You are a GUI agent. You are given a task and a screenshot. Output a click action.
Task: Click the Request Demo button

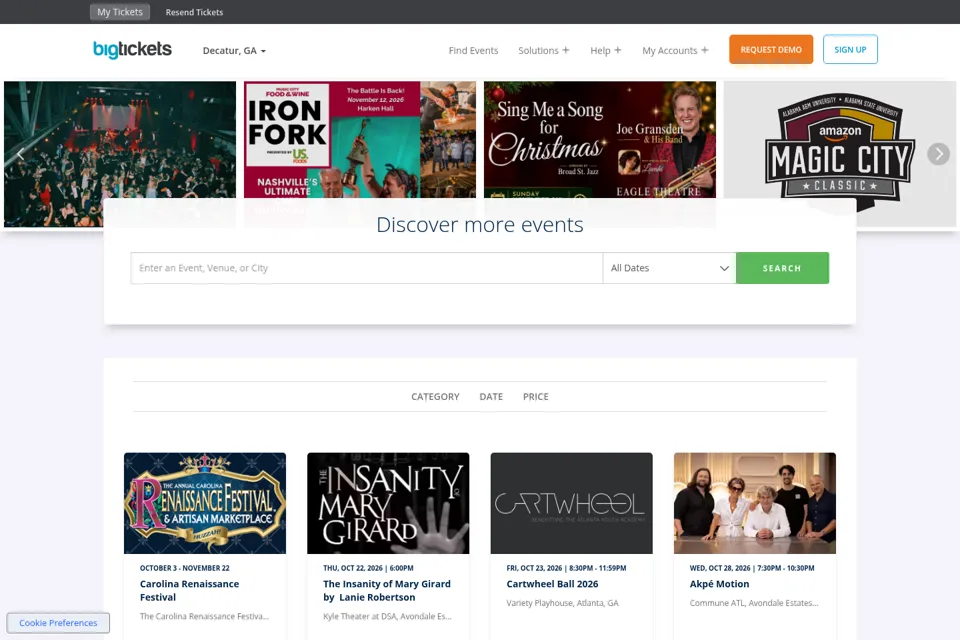tap(771, 50)
